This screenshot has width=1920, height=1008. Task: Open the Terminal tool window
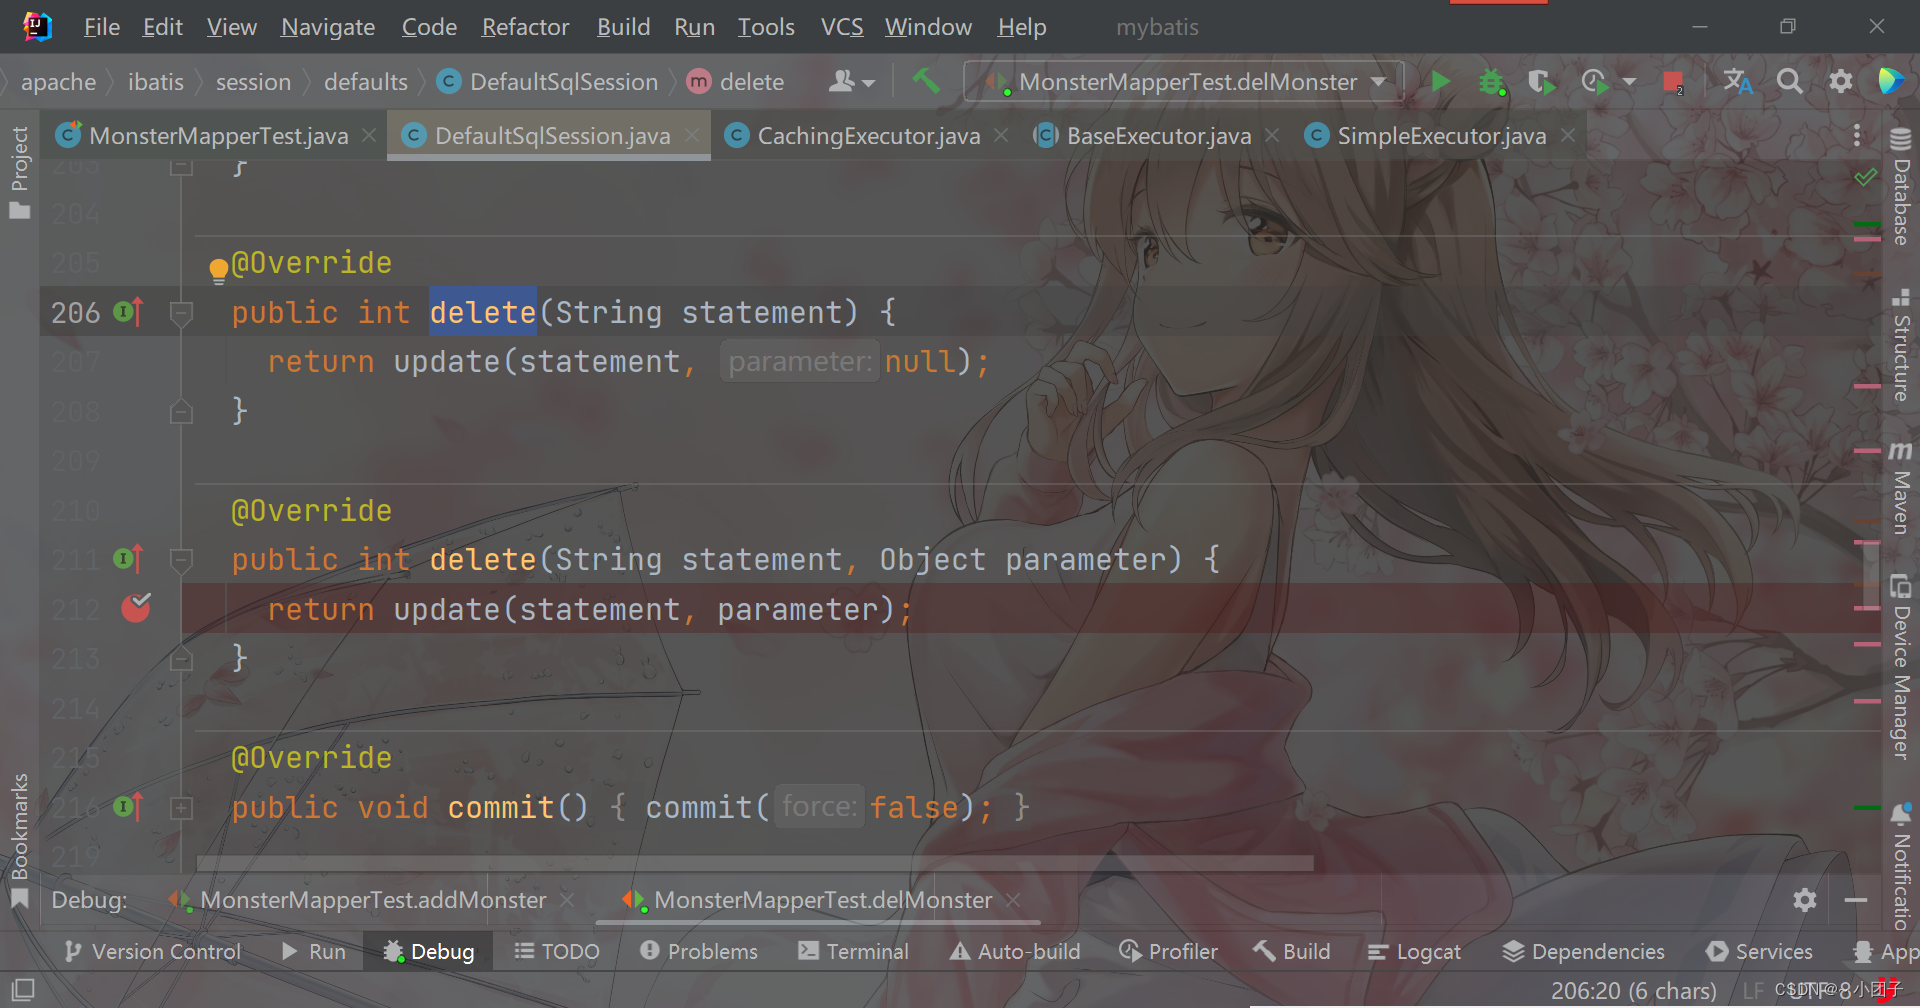coord(854,951)
